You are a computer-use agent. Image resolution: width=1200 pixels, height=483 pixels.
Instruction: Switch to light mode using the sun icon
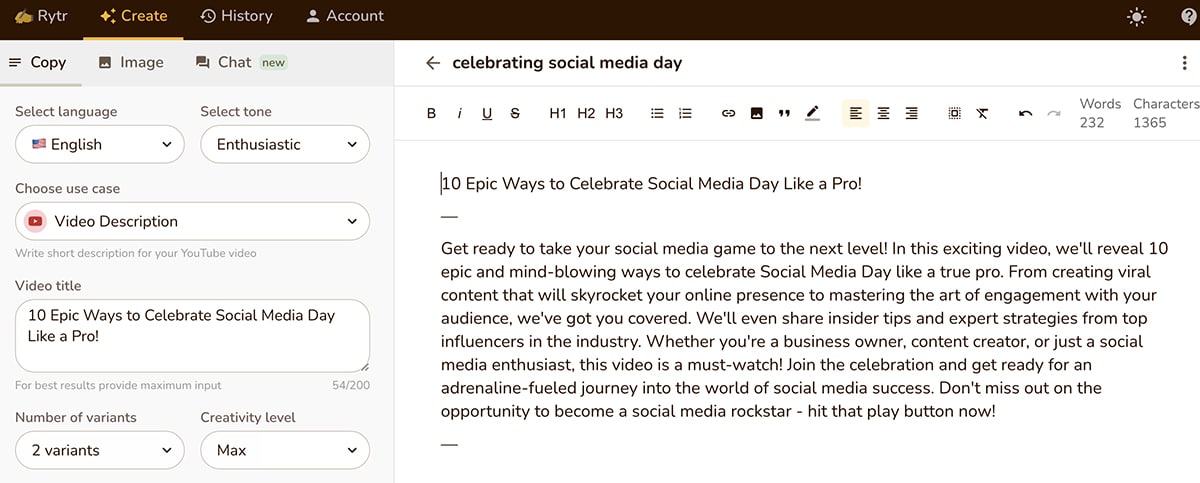1137,16
